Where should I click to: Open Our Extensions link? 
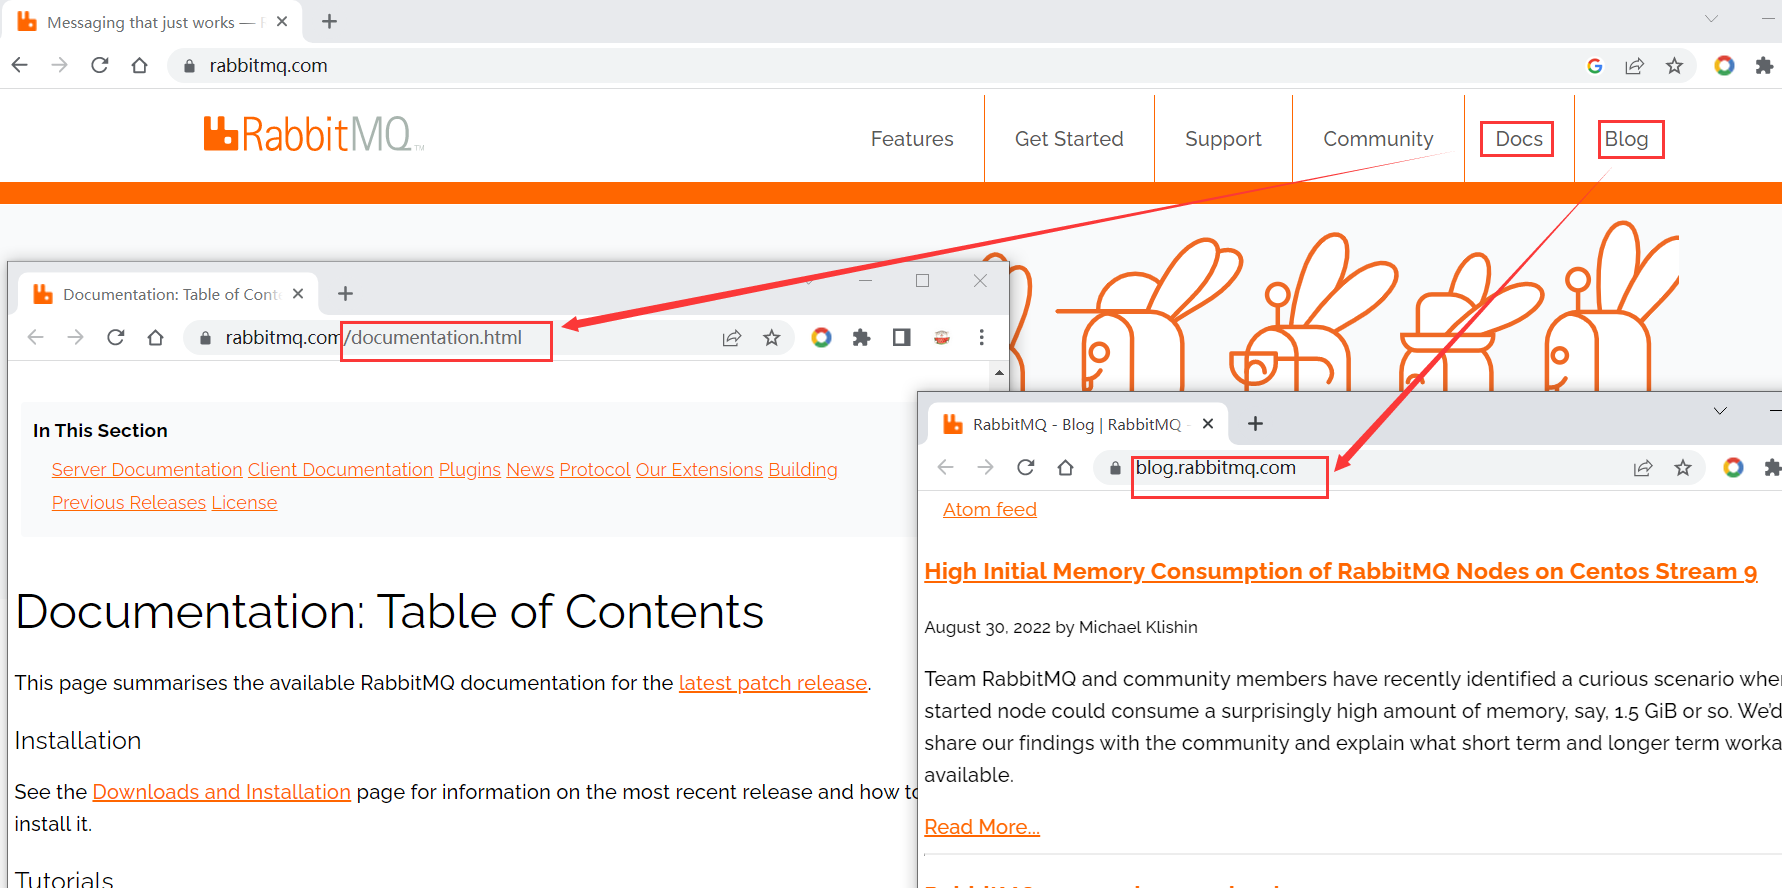pyautogui.click(x=699, y=470)
